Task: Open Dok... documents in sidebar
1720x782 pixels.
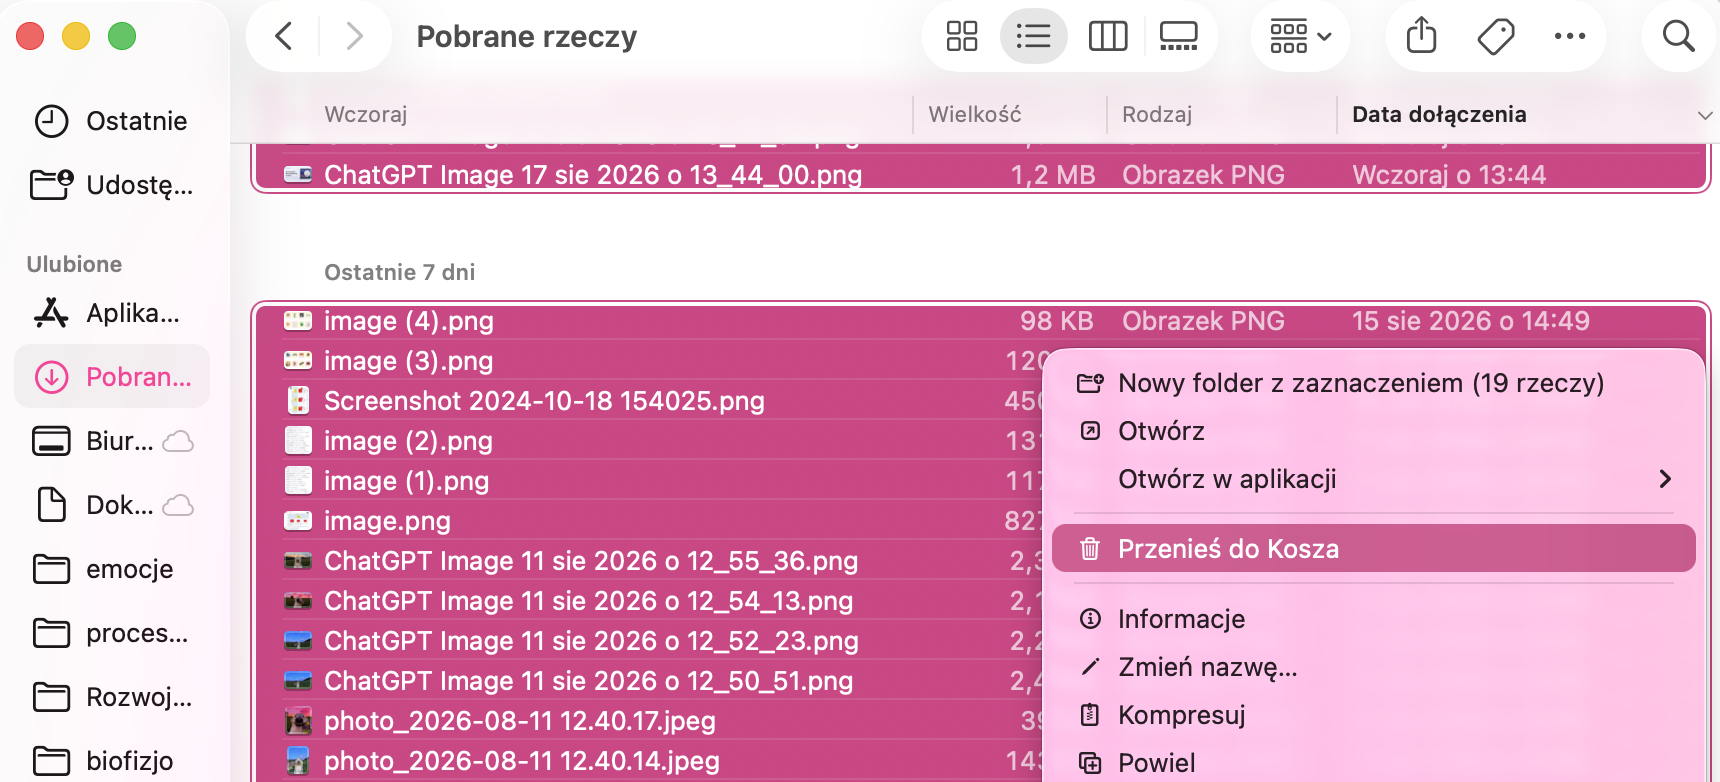Action: (112, 505)
